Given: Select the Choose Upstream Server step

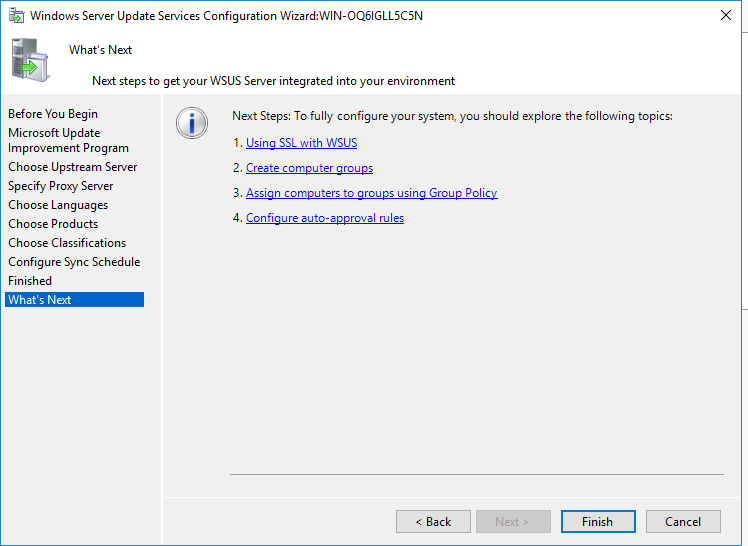Looking at the screenshot, I should pyautogui.click(x=73, y=167).
